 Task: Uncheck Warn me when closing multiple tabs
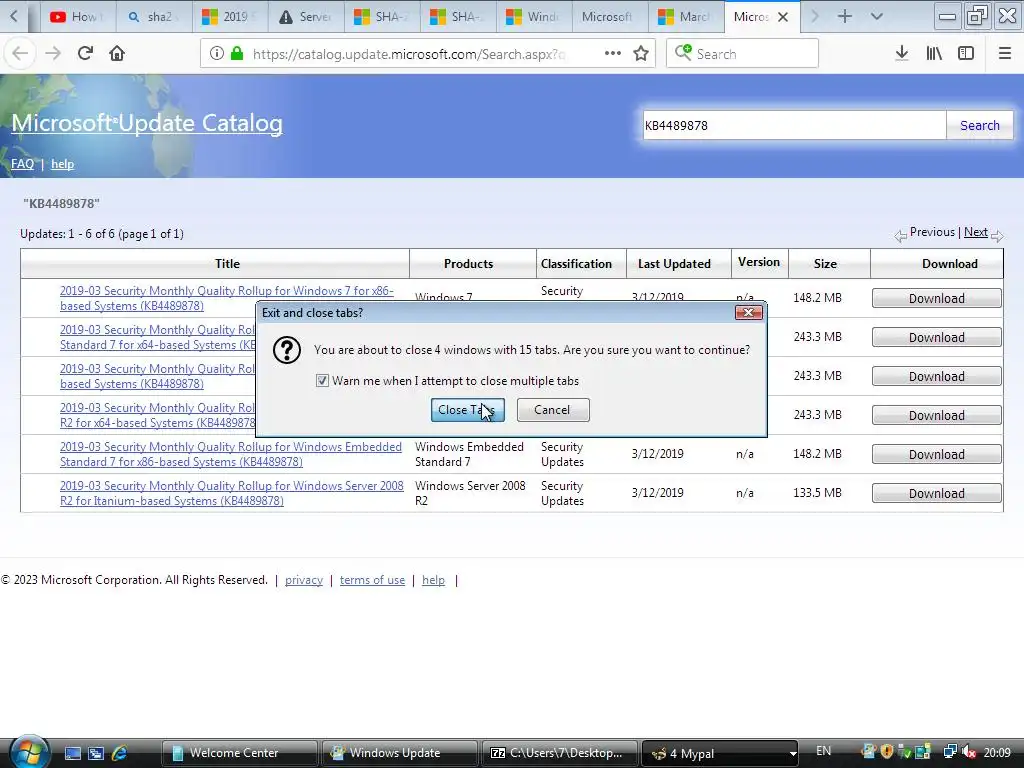point(322,380)
